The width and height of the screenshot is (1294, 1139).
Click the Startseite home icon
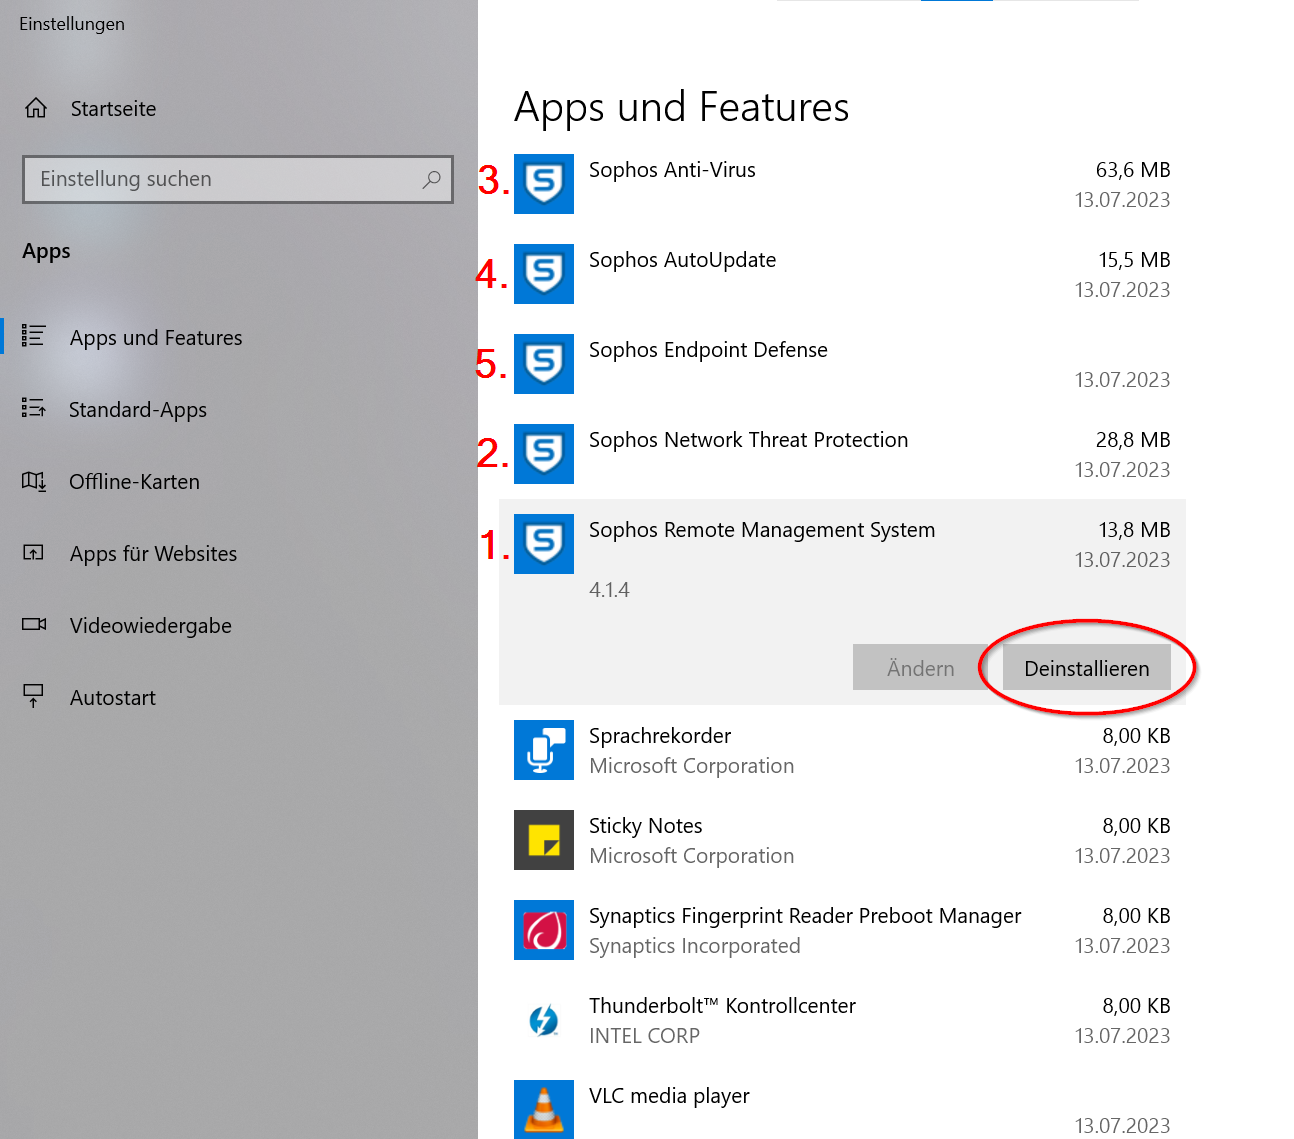[35, 108]
